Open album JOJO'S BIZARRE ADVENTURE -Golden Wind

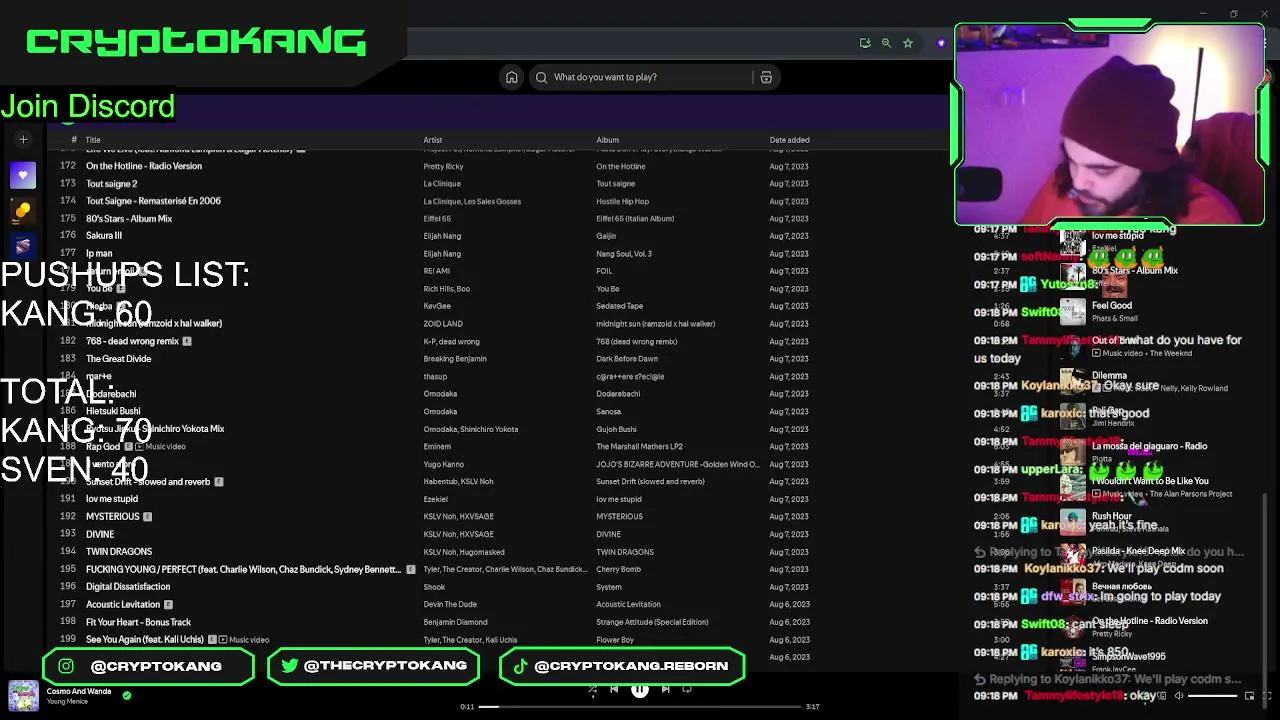click(x=677, y=464)
